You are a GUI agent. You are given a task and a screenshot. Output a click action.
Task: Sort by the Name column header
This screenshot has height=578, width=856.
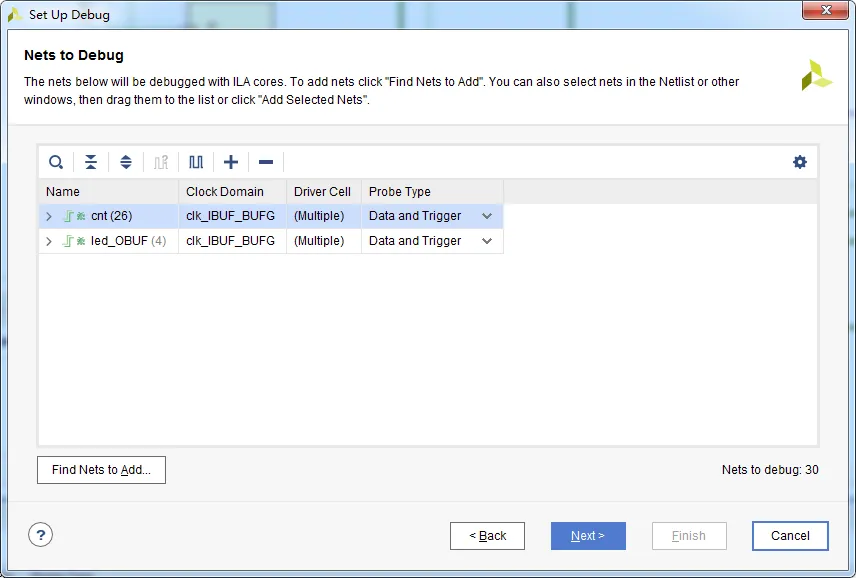click(x=109, y=192)
